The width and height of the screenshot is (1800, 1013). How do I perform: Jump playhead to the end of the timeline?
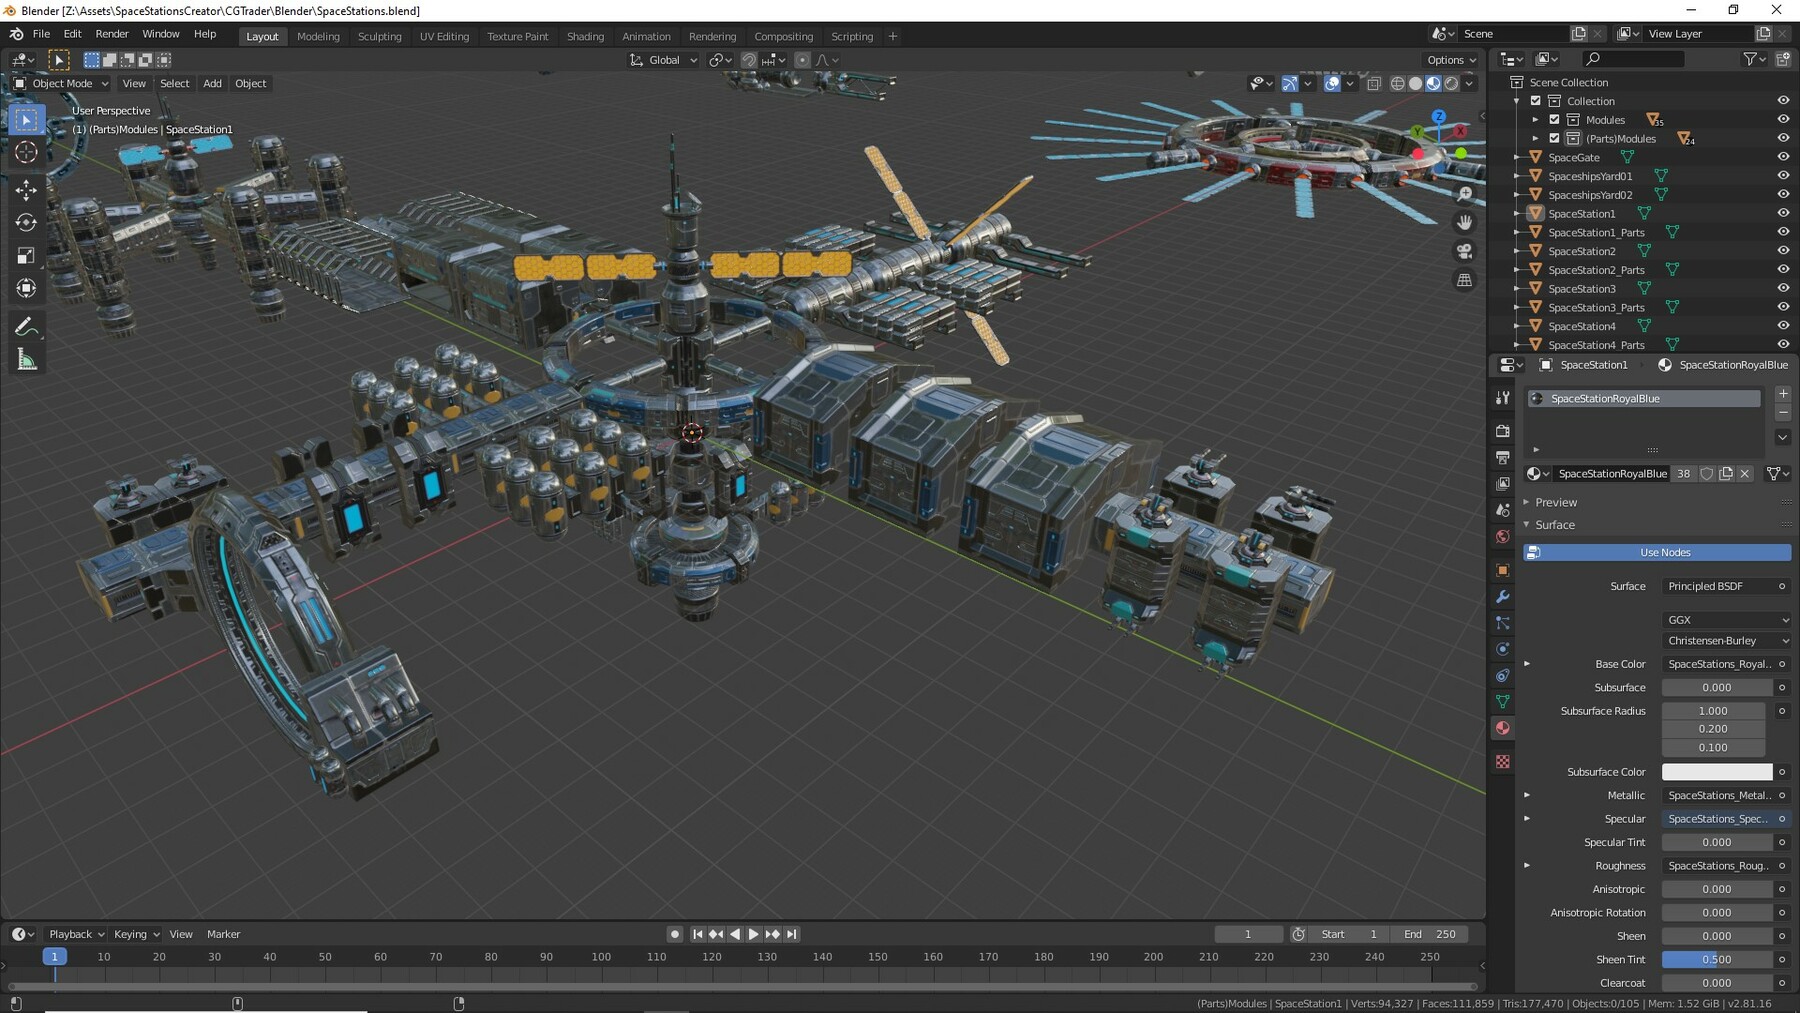[791, 934]
